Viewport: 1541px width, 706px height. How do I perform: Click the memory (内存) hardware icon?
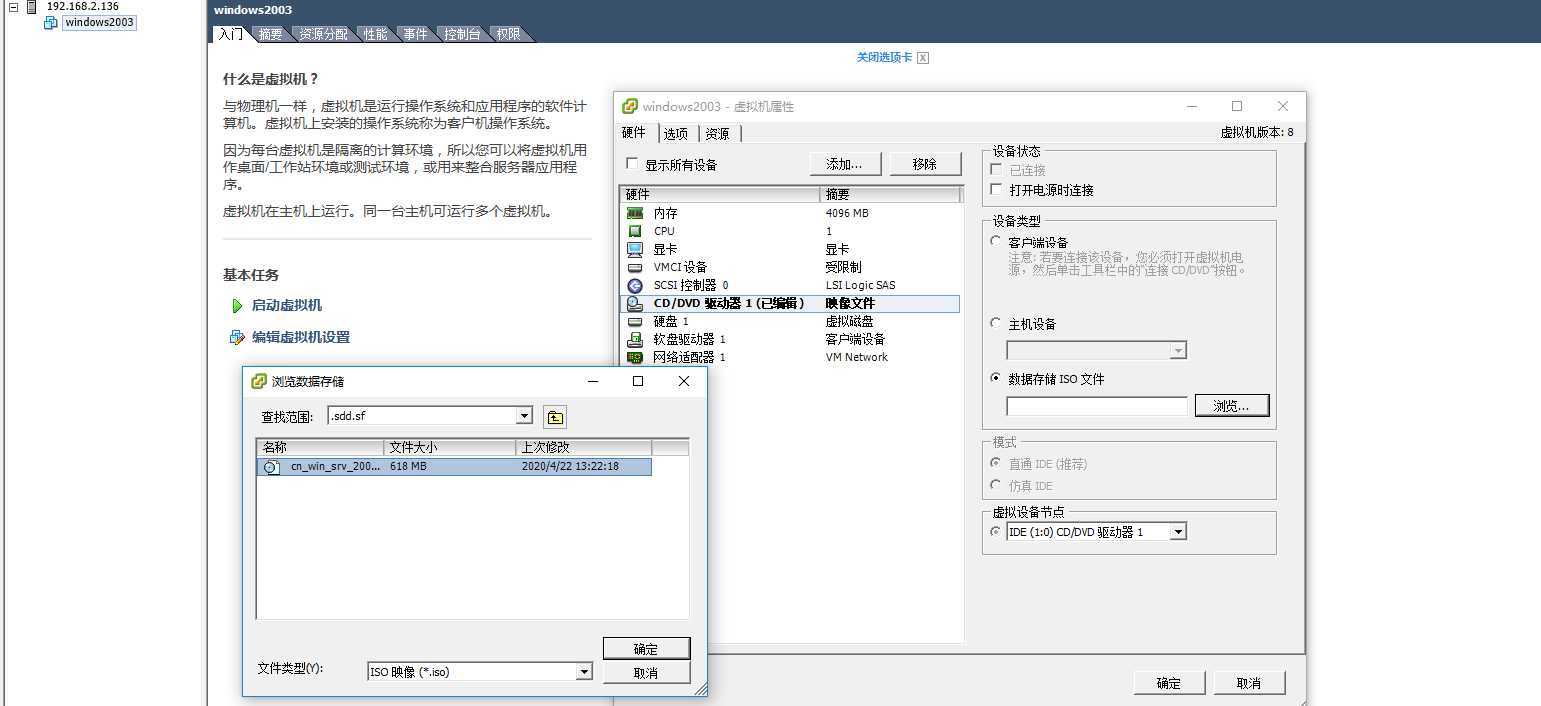click(x=634, y=213)
